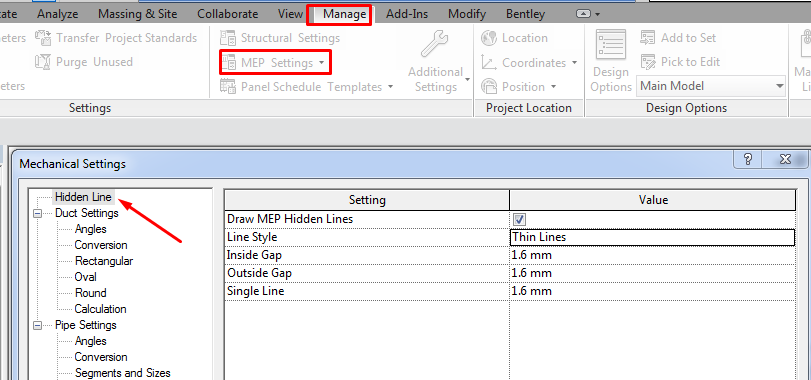The width and height of the screenshot is (811, 380).
Task: Select Pipe Settings in the tree
Action: [x=86, y=325]
